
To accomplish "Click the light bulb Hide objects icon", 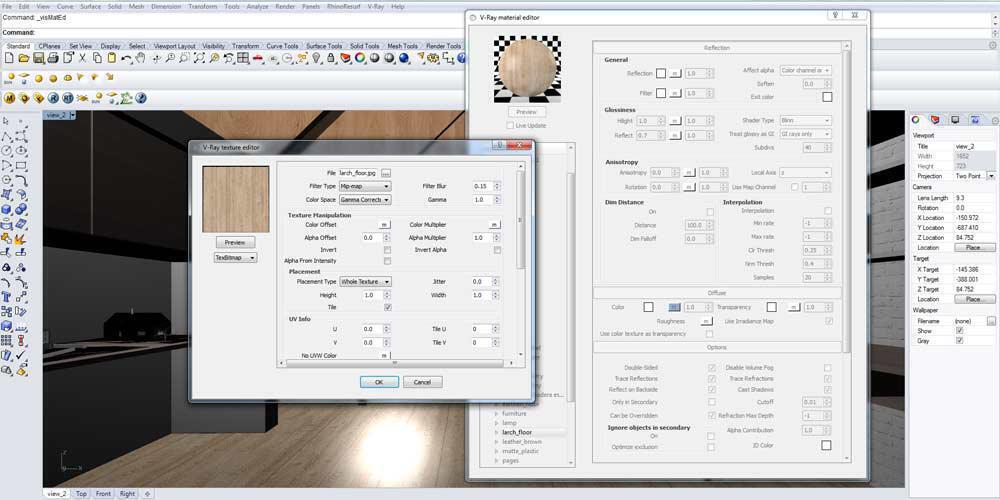I will [x=316, y=58].
